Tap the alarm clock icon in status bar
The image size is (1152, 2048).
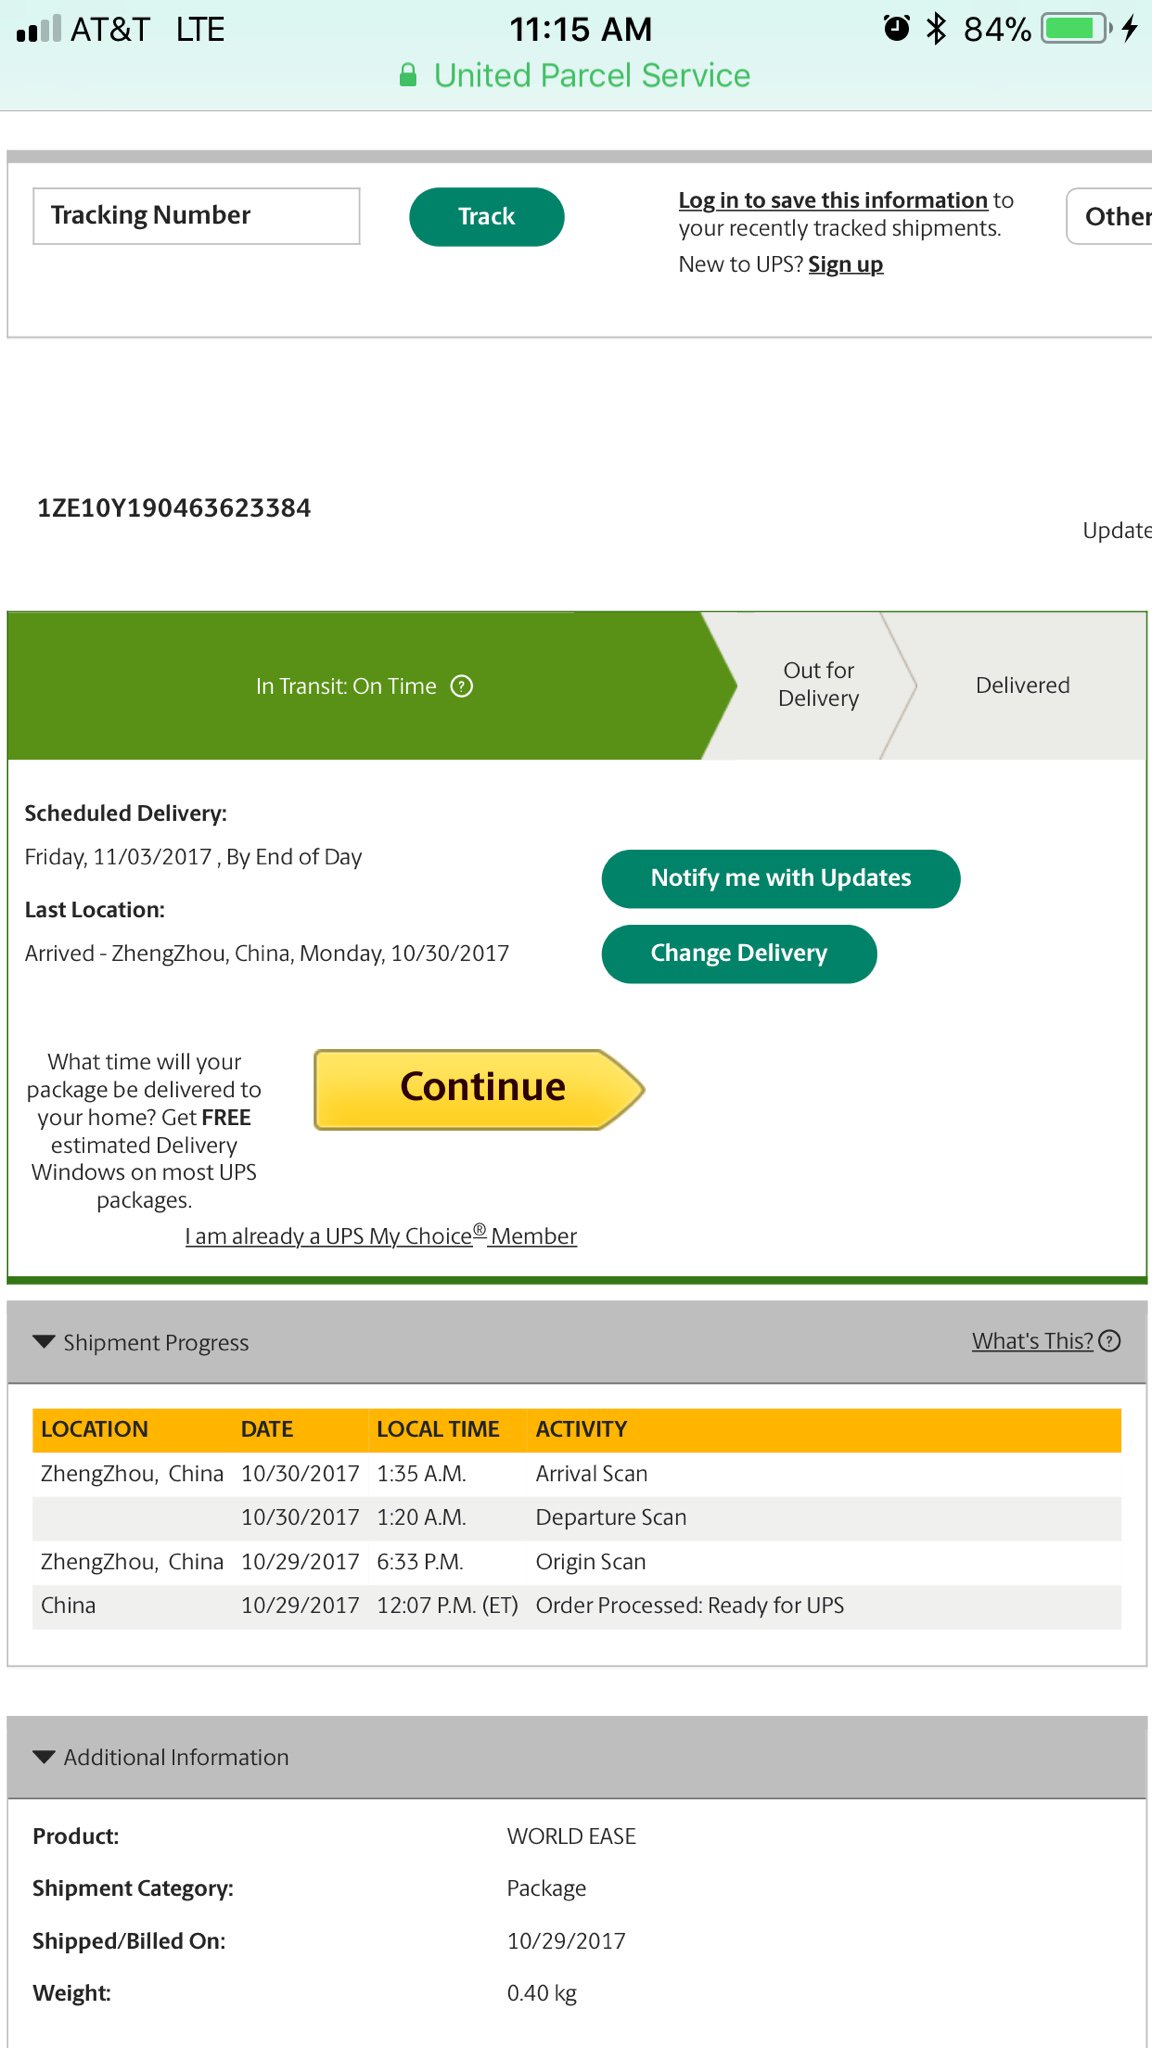[x=897, y=28]
